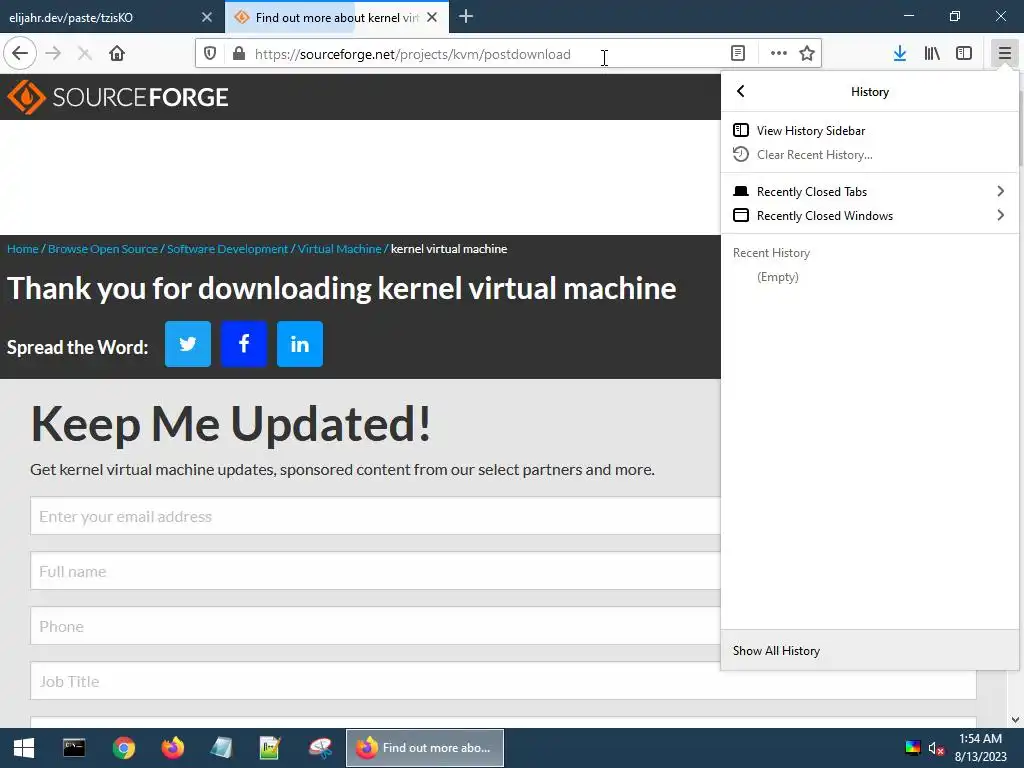Open page actions three-dot menu
This screenshot has width=1024, height=768.
click(x=778, y=54)
